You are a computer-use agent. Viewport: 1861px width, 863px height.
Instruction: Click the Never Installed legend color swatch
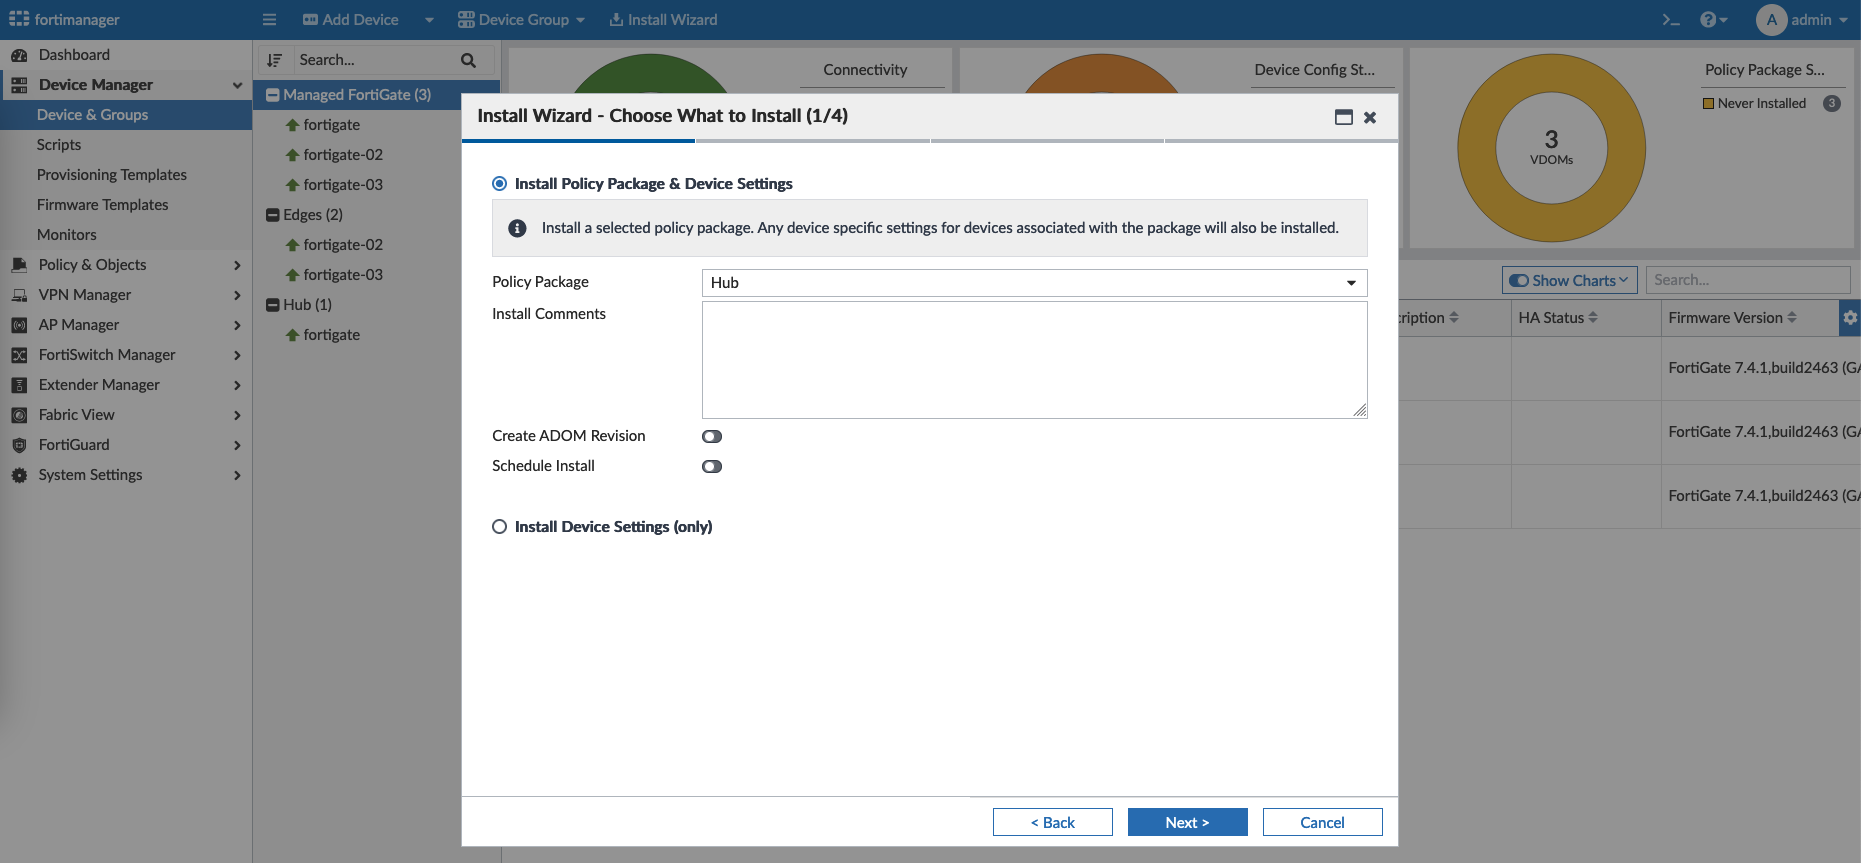point(1708,103)
